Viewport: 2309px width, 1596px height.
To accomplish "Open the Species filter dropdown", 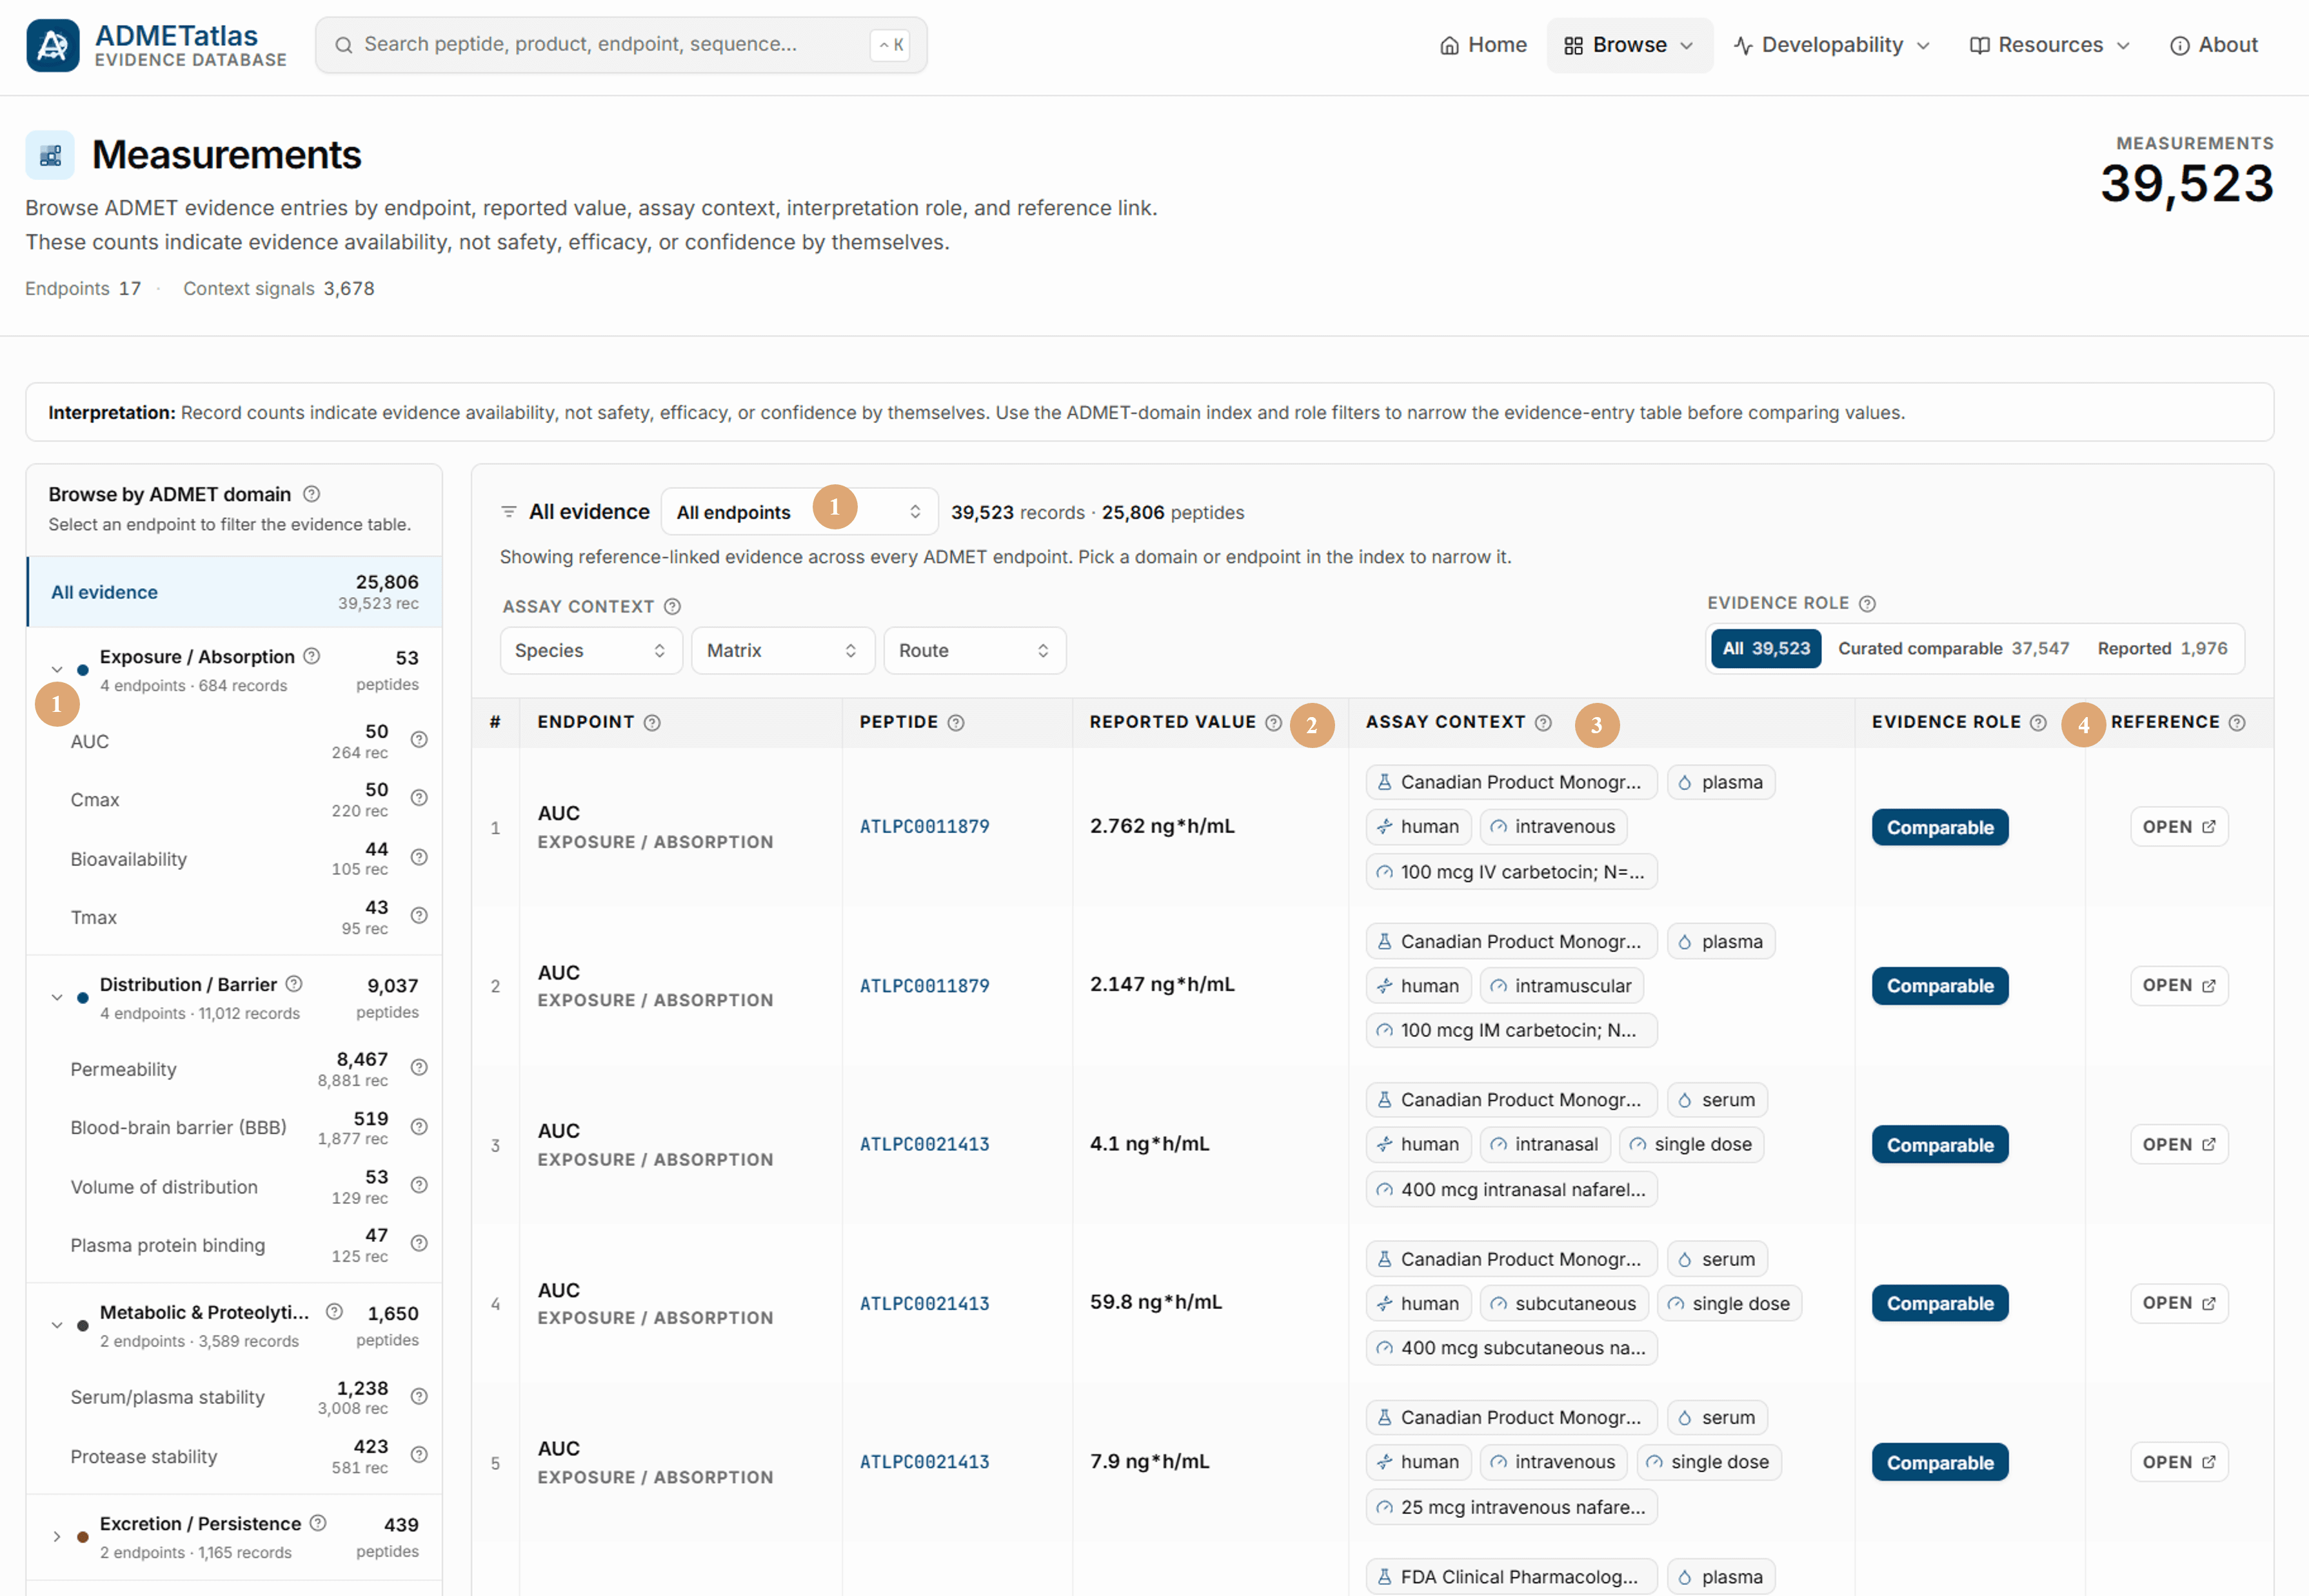I will coord(591,651).
